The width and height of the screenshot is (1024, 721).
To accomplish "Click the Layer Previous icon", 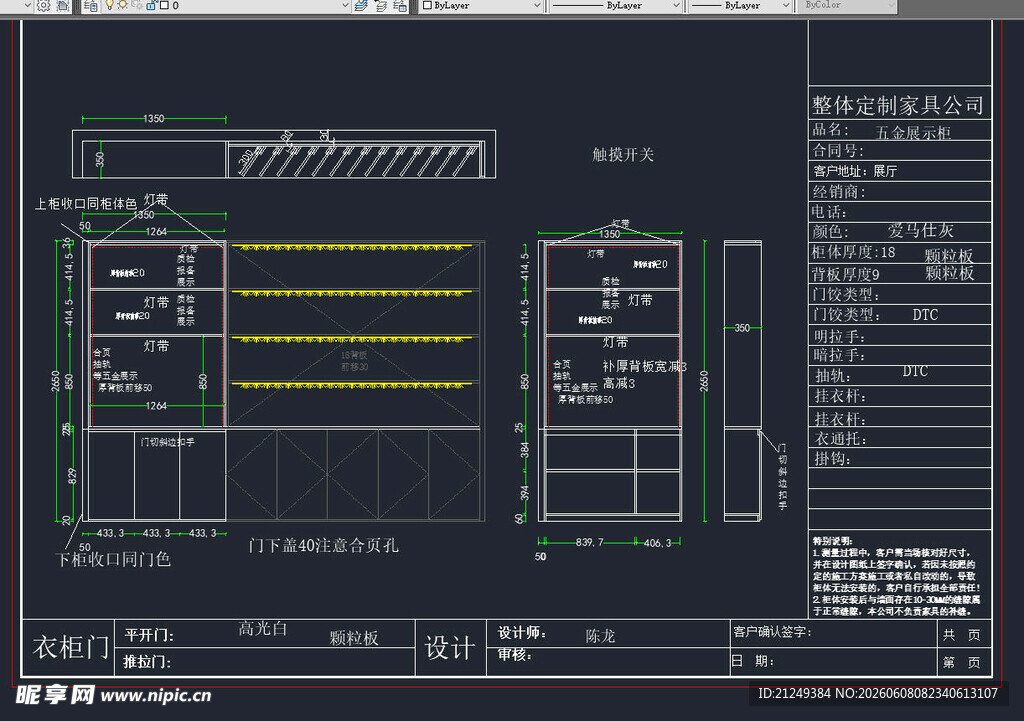I will pyautogui.click(x=381, y=6).
